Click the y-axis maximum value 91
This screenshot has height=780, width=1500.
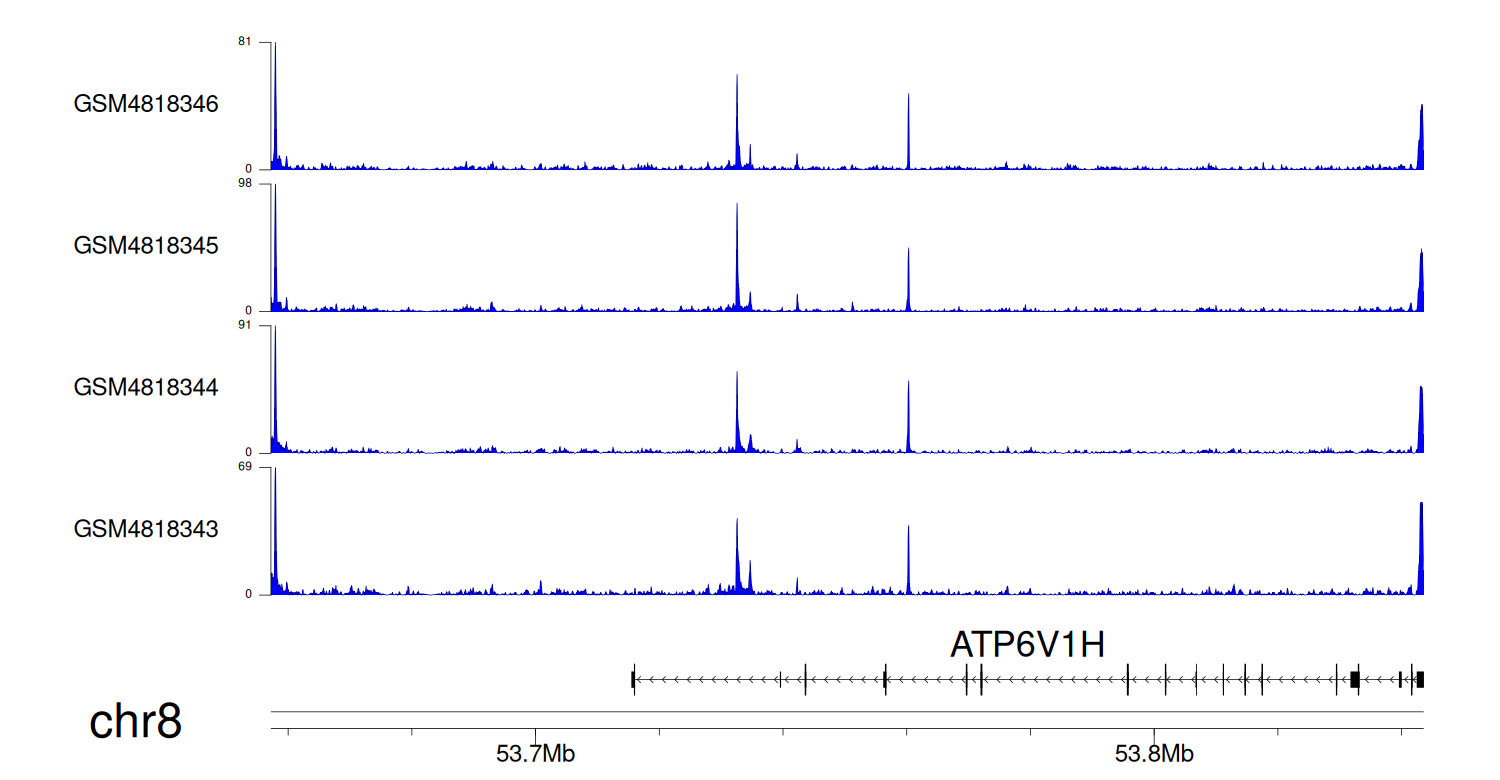pos(245,325)
